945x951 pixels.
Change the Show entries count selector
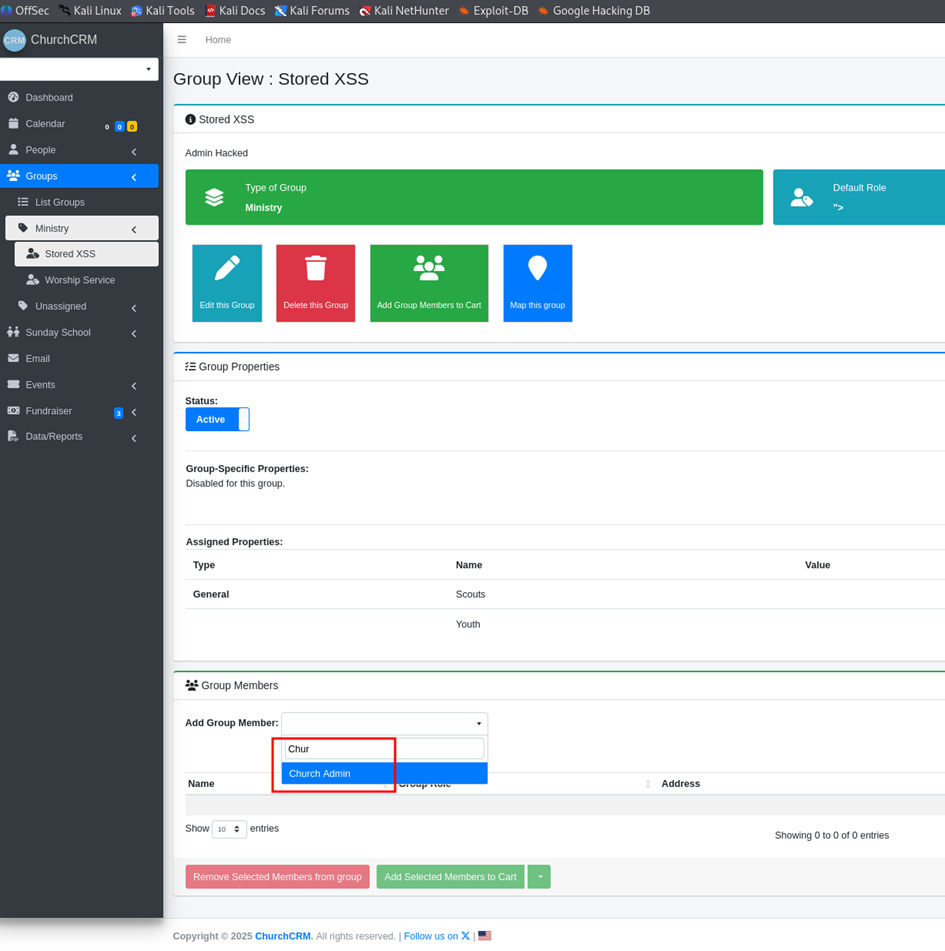(x=229, y=829)
